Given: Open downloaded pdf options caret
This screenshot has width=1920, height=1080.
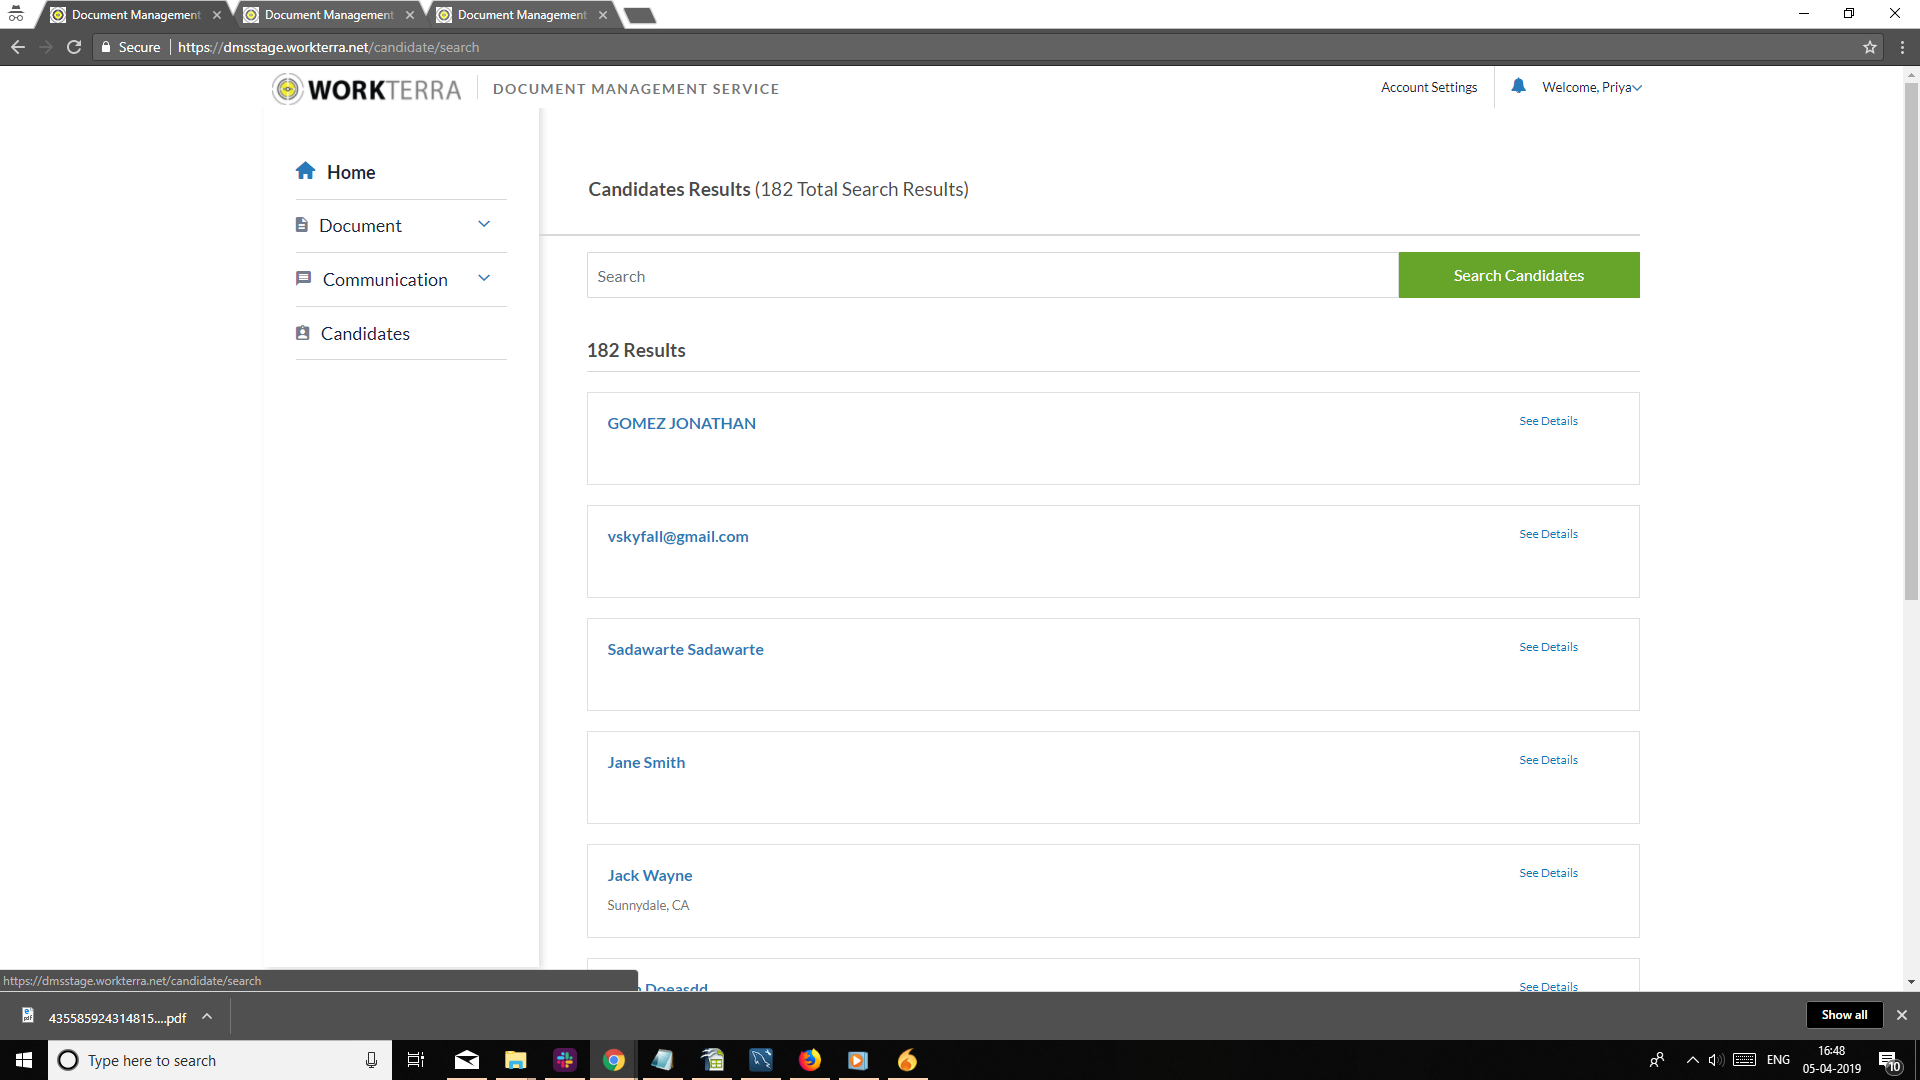Looking at the screenshot, I should 207,1017.
